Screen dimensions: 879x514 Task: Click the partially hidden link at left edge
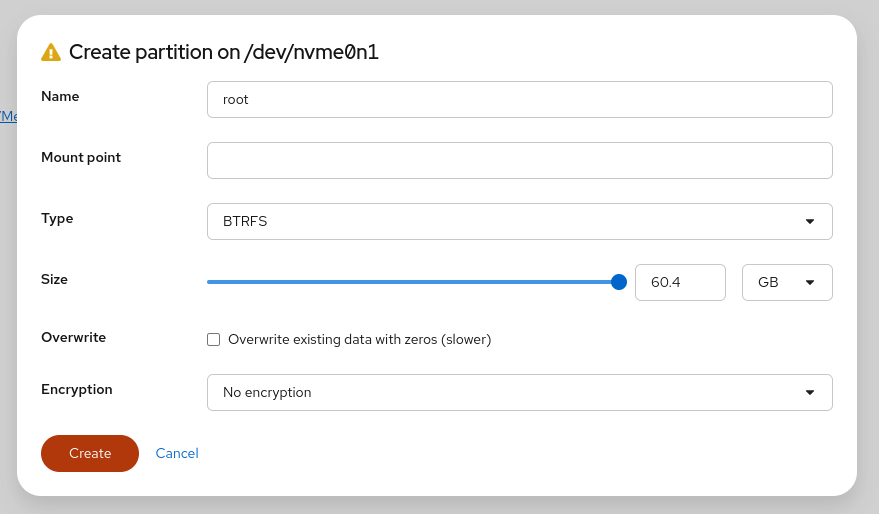(x=8, y=116)
